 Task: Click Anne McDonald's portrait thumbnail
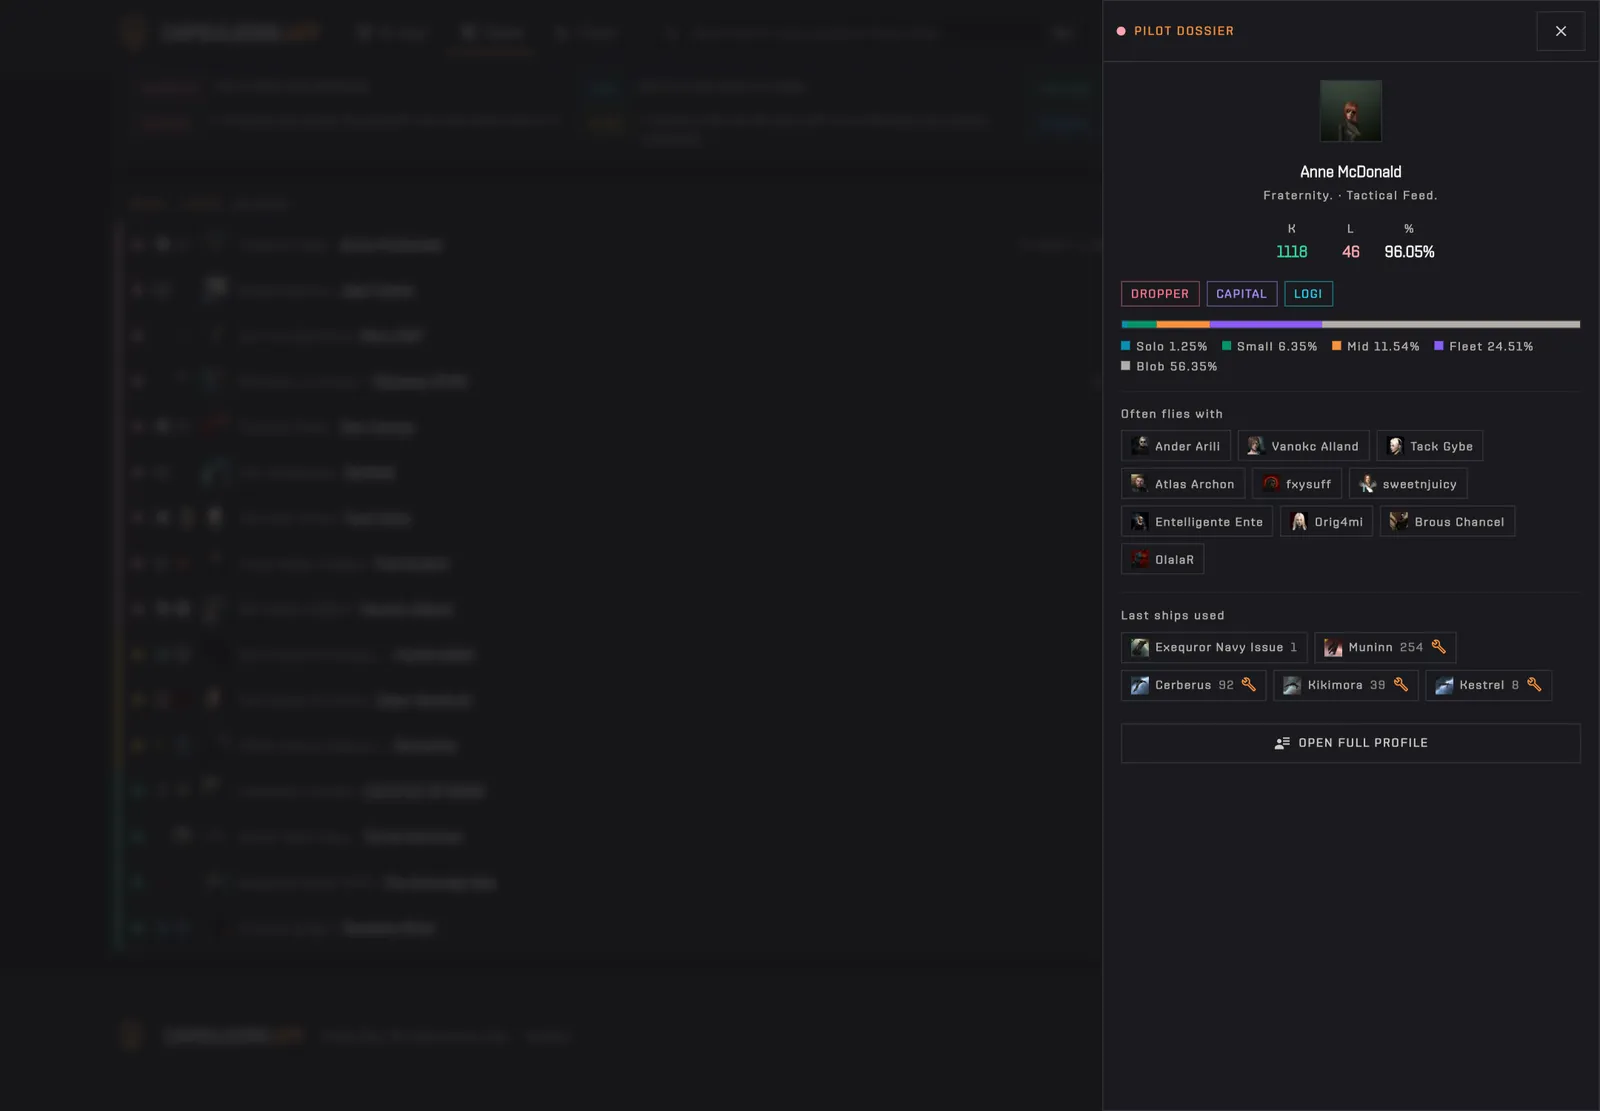(x=1351, y=111)
